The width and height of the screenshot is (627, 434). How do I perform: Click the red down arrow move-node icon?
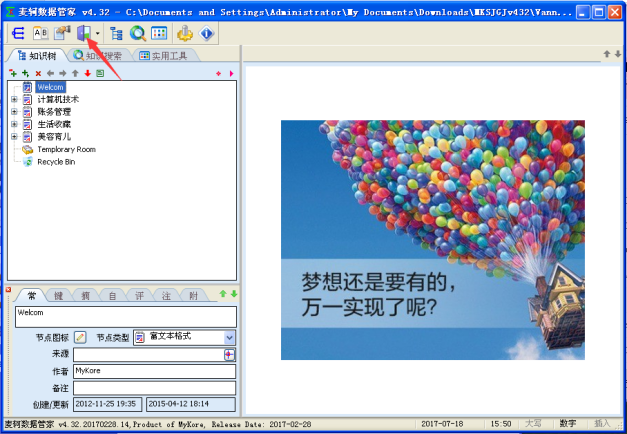point(88,73)
